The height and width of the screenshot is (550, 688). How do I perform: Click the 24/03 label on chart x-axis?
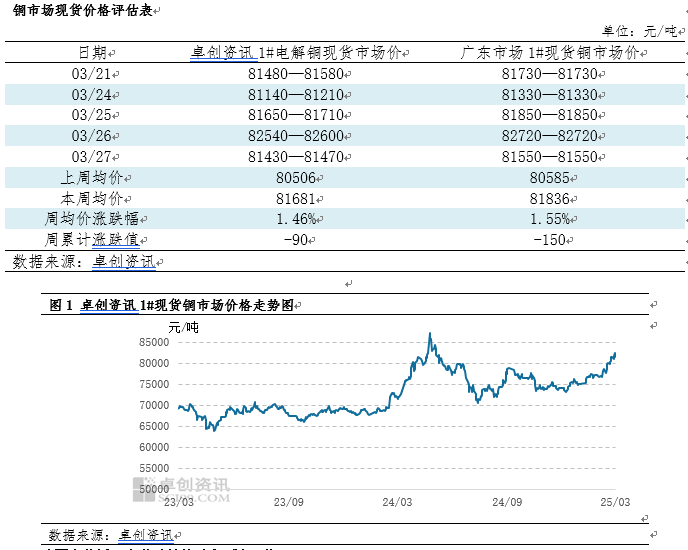(x=398, y=502)
